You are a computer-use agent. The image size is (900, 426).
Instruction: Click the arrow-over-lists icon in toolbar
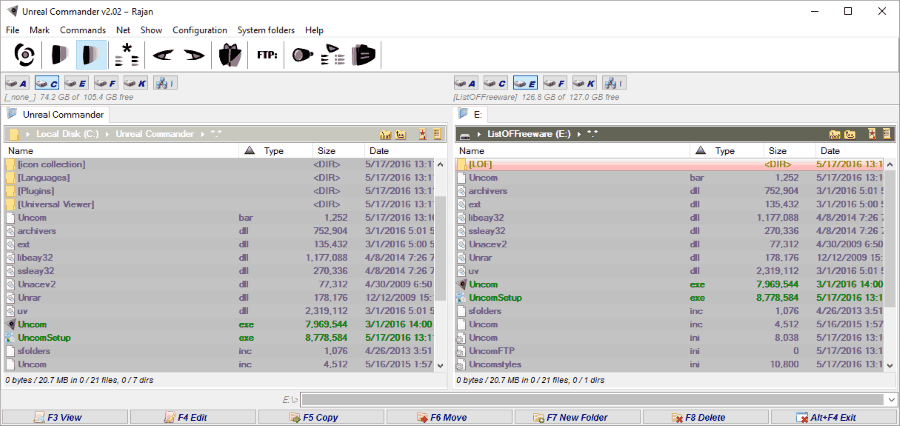[332, 55]
